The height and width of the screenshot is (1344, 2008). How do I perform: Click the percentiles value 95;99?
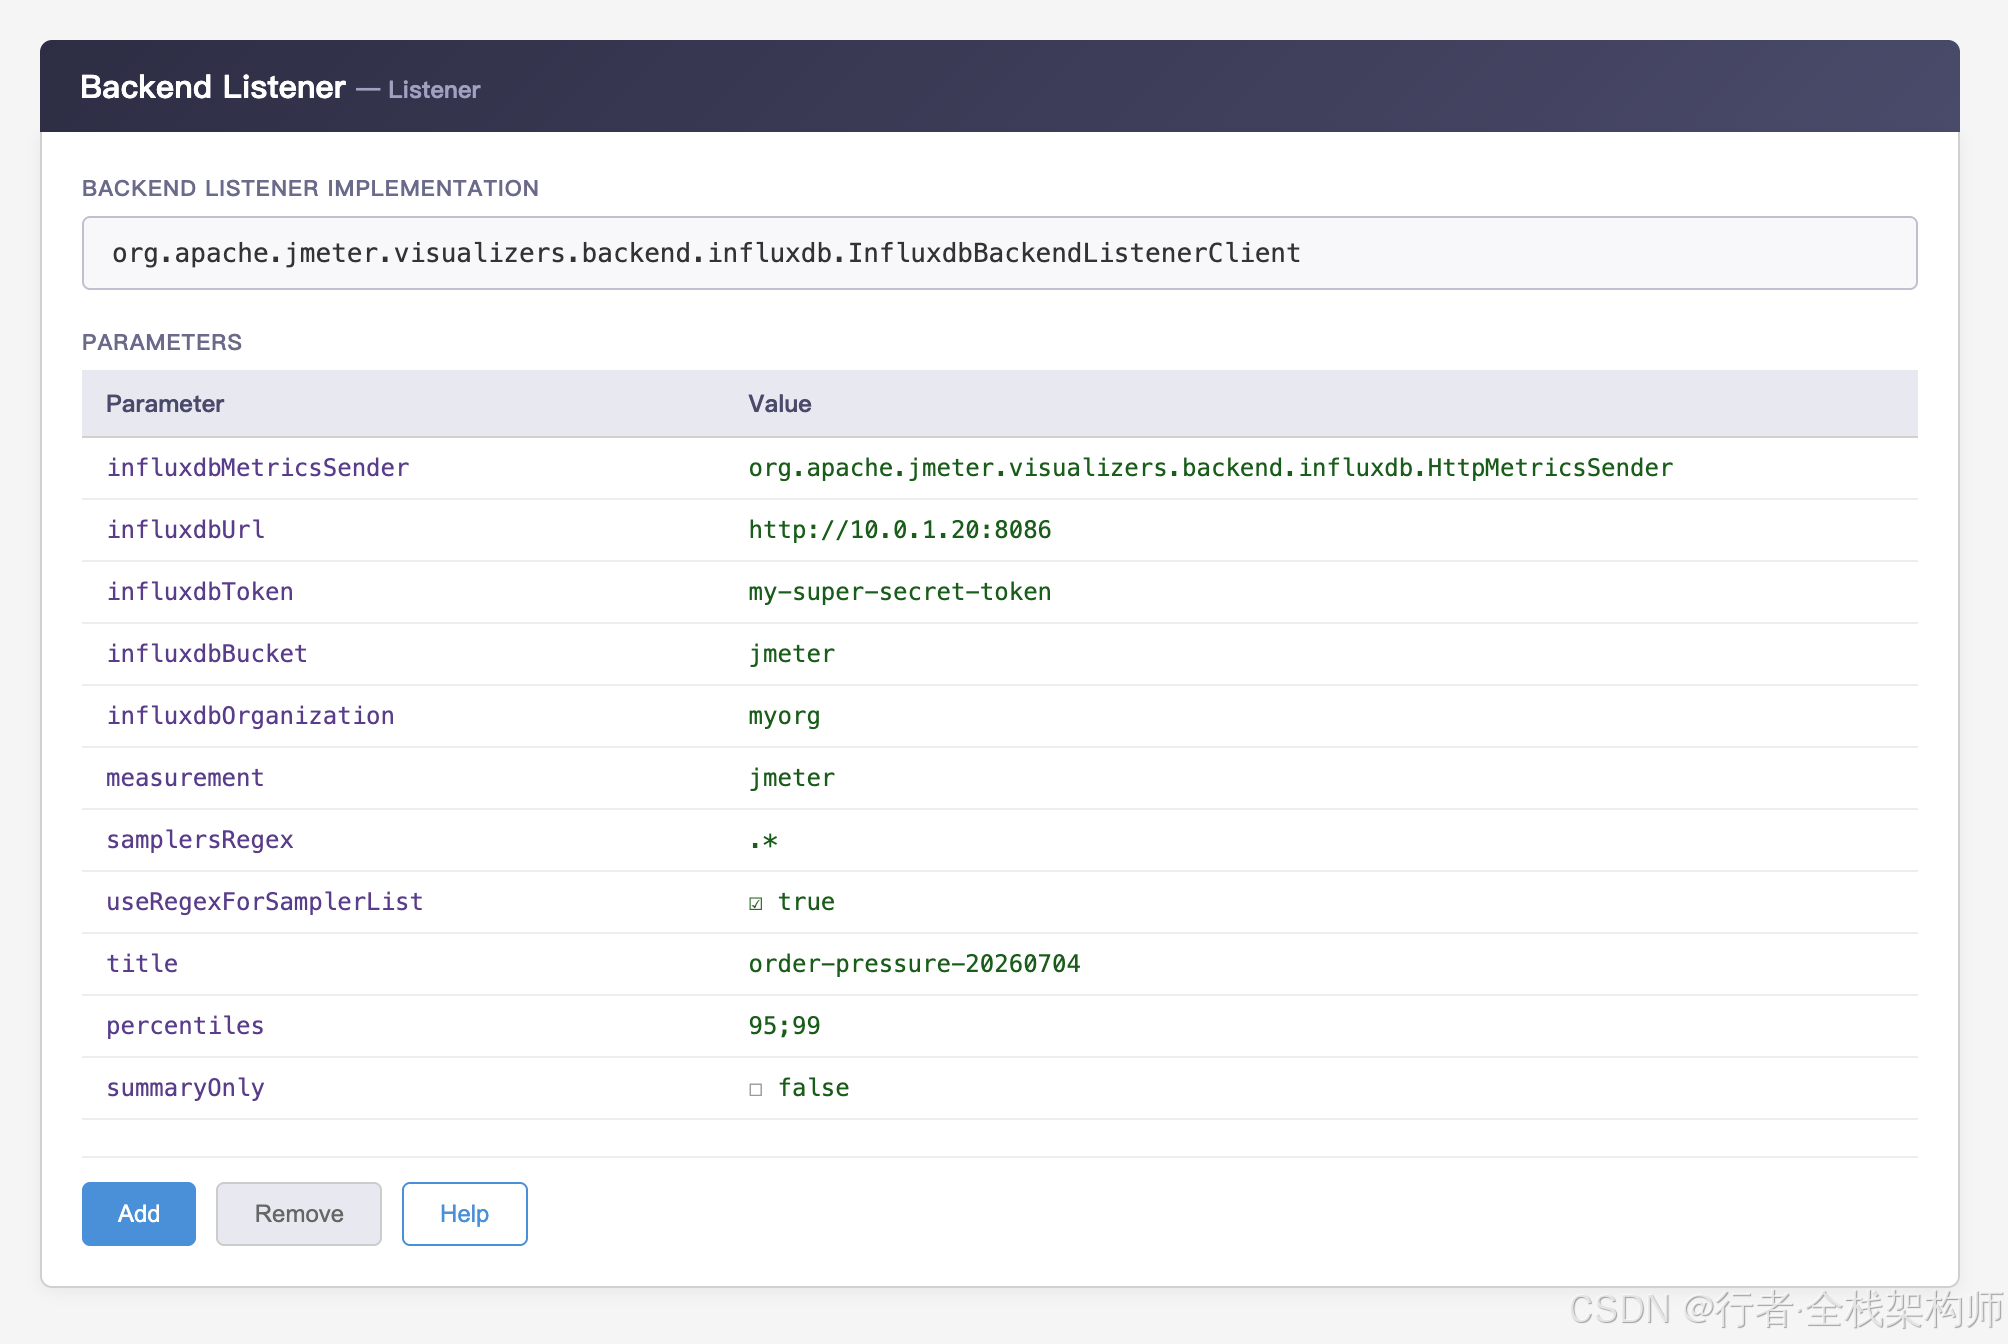tap(785, 1026)
